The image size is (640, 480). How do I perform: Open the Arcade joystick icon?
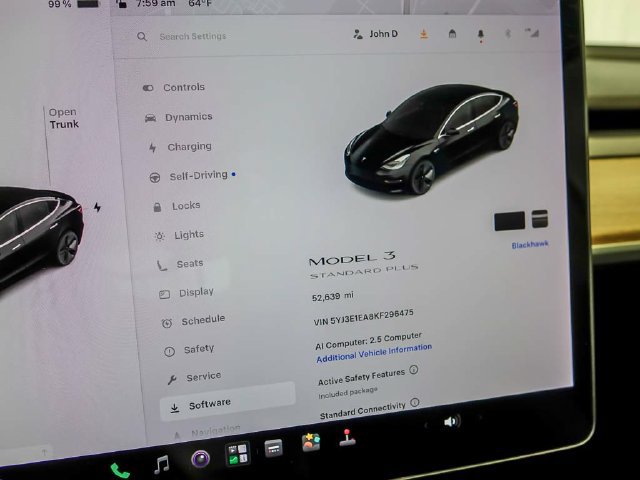[347, 437]
